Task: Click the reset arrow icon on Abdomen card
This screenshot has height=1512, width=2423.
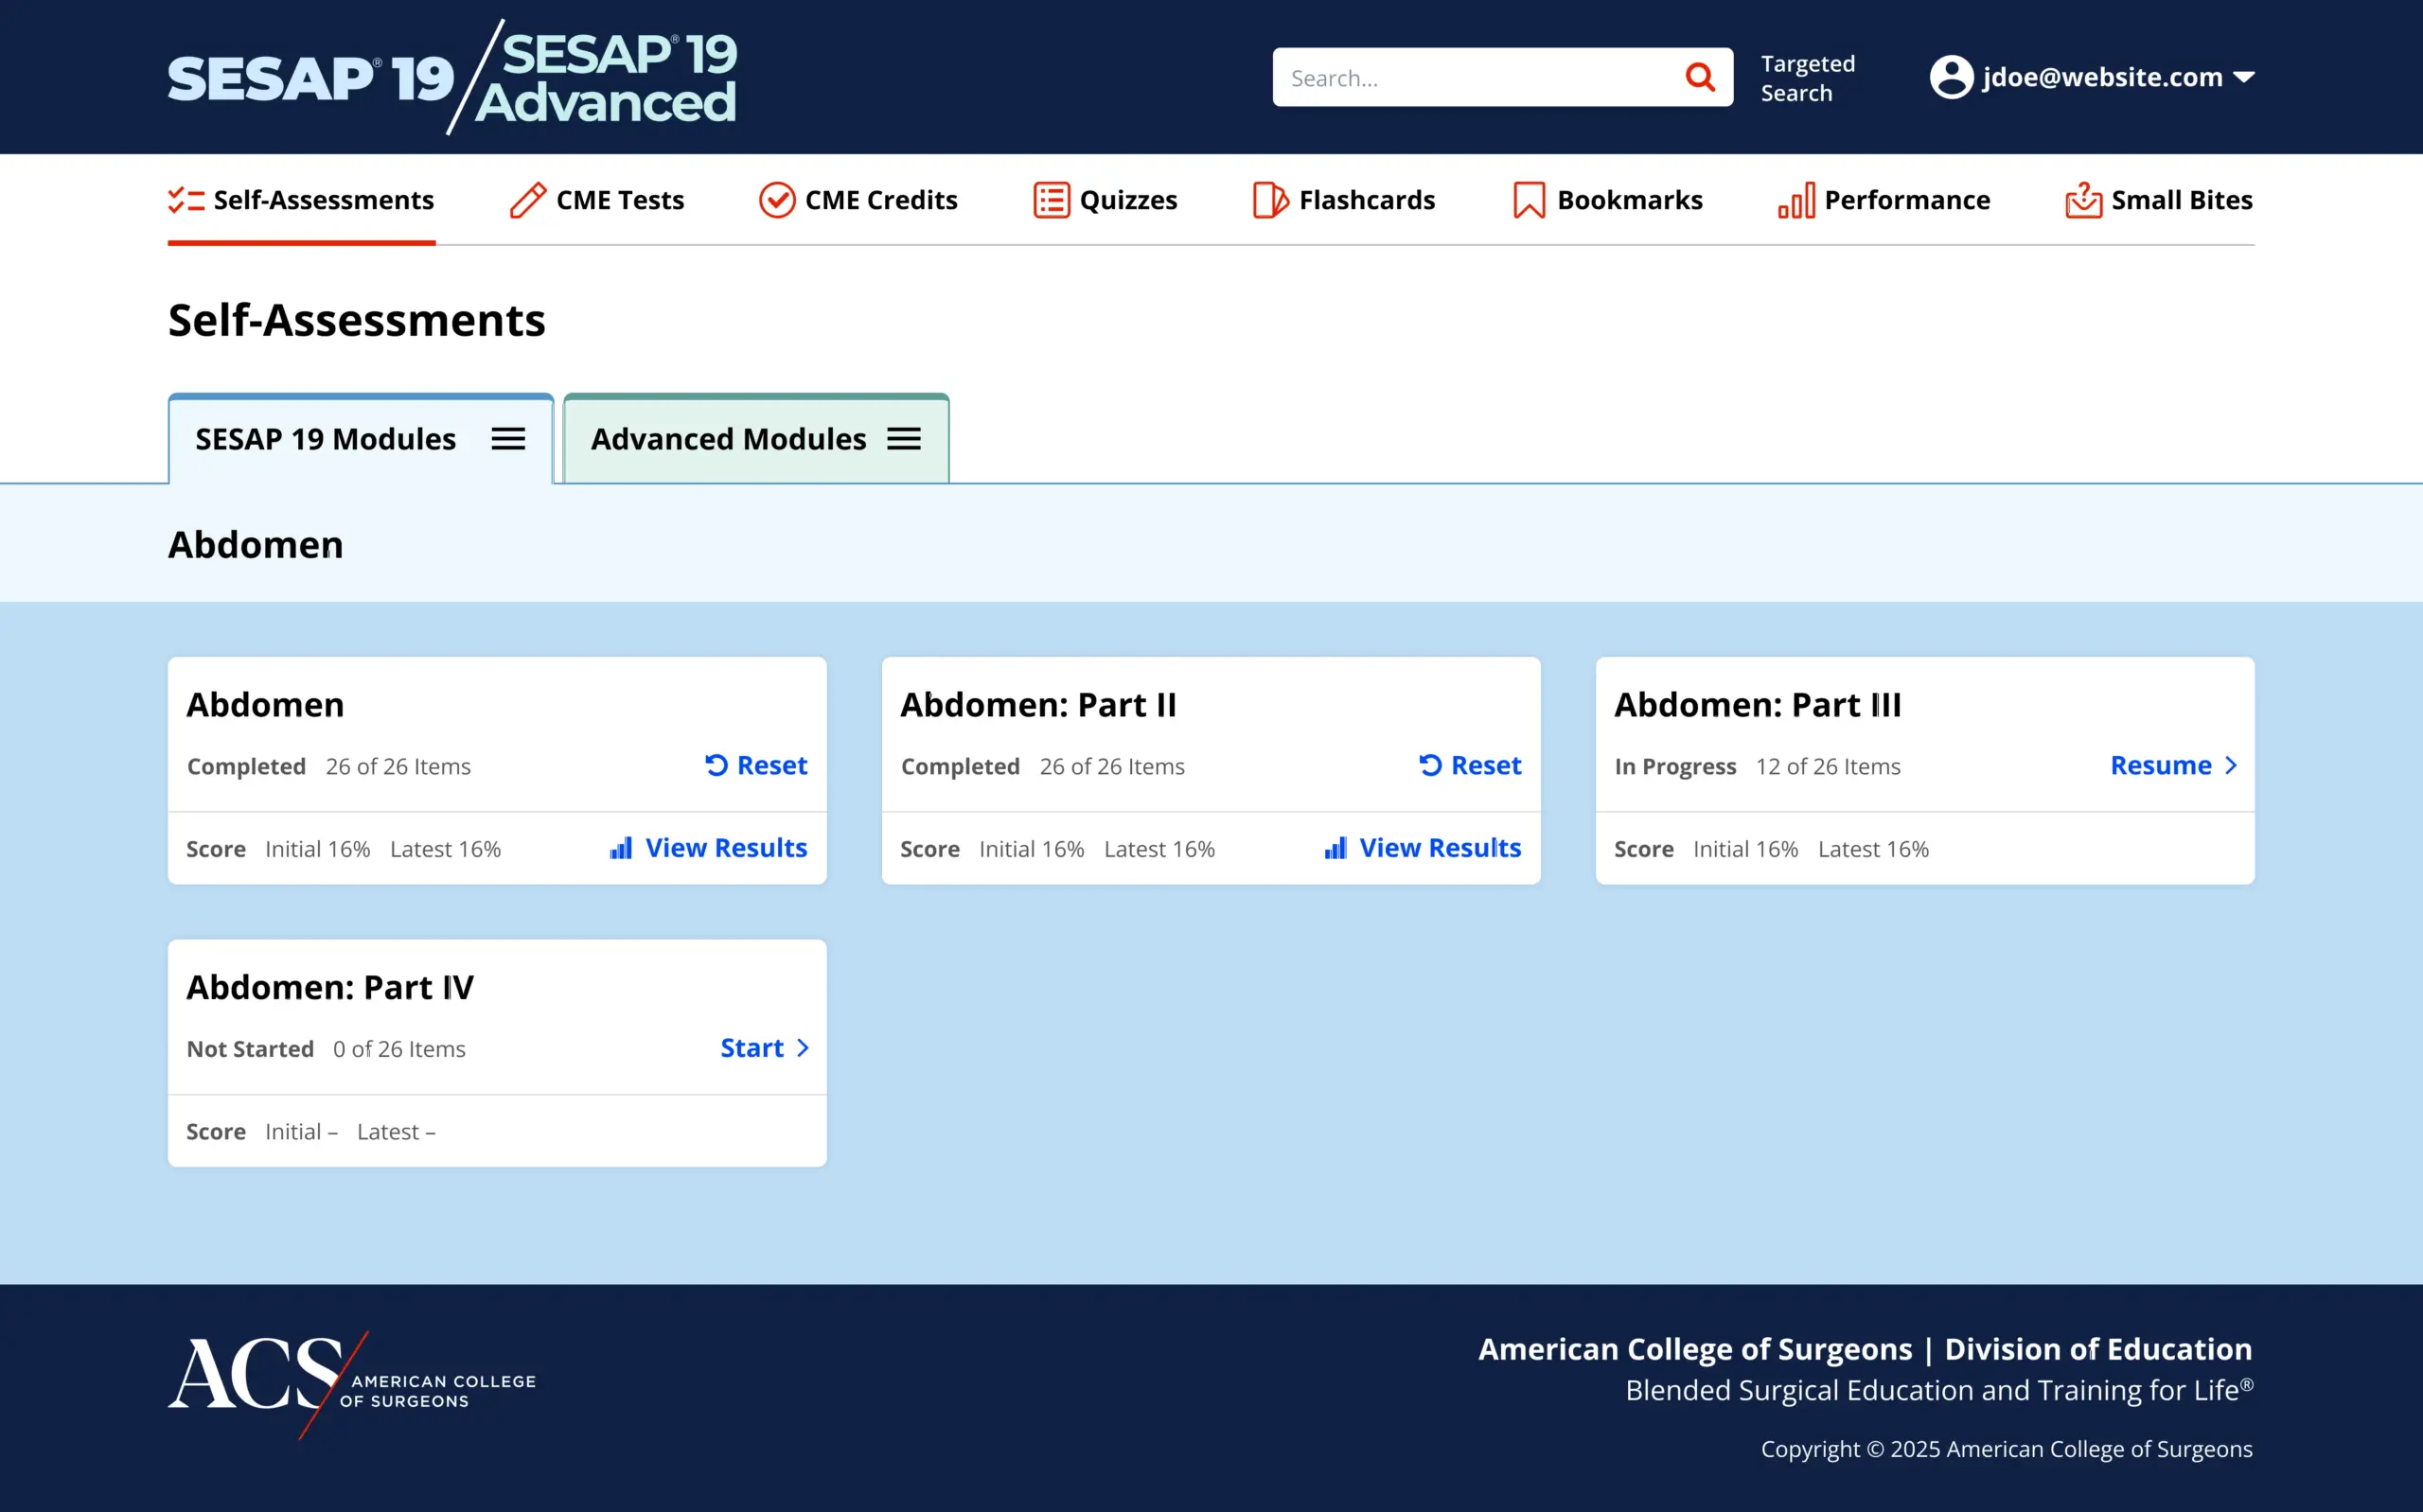Action: 716,765
